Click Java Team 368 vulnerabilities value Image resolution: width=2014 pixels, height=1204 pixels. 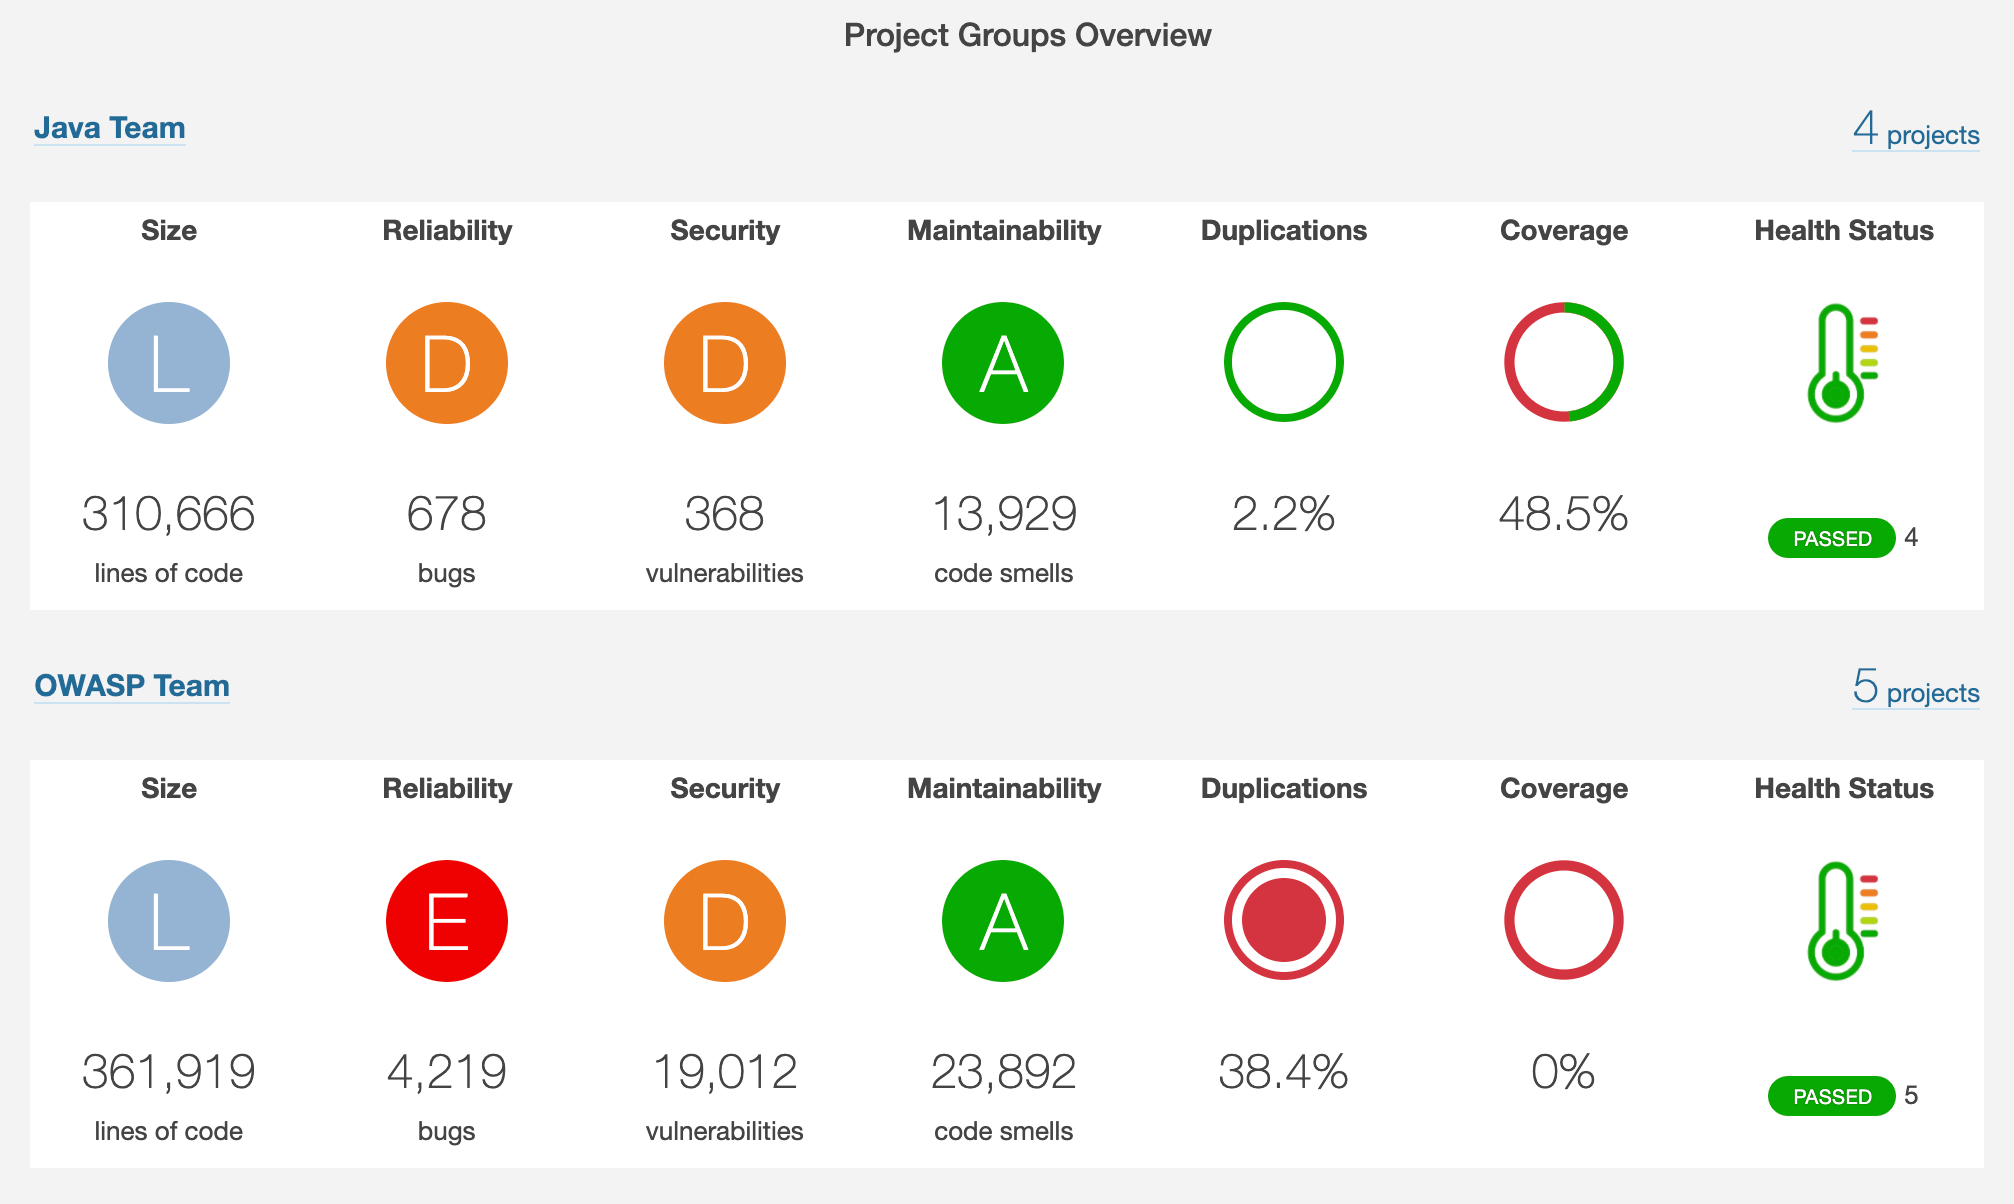tap(725, 514)
